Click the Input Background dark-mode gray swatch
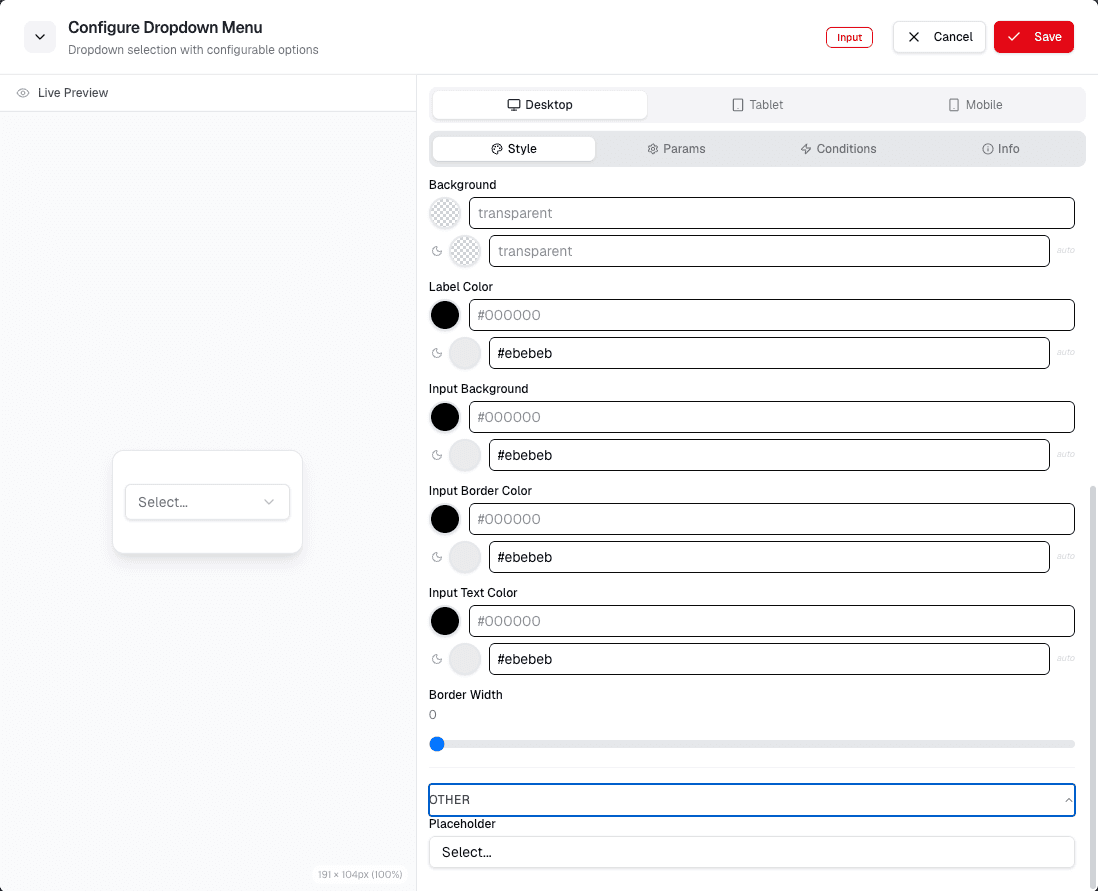Image resolution: width=1098 pixels, height=891 pixels. coord(465,455)
